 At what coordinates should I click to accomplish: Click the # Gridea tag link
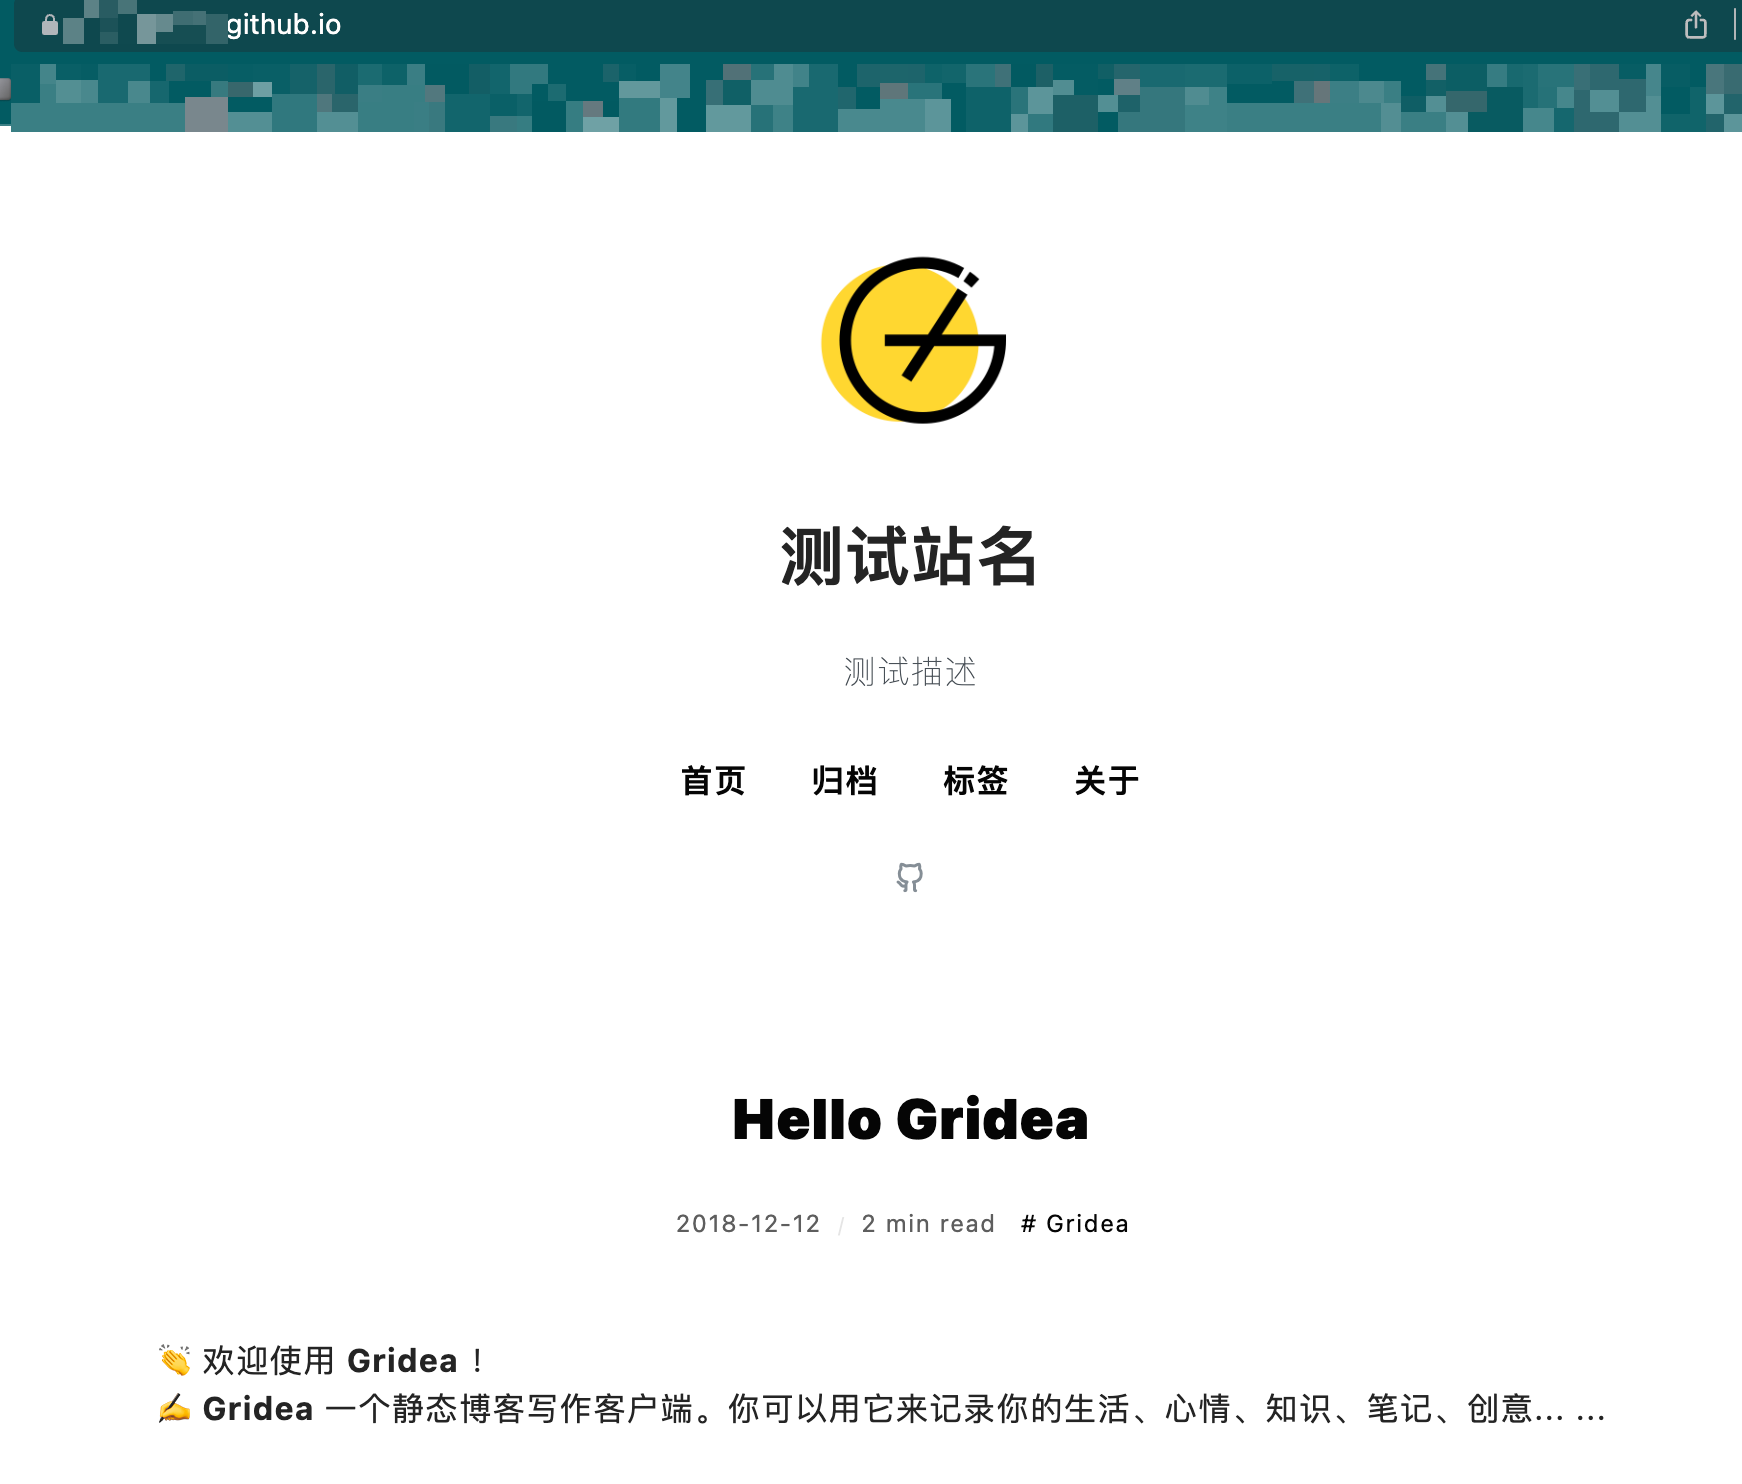1075,1224
